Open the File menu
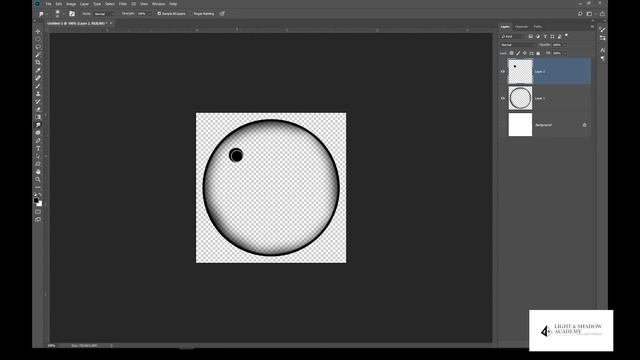This screenshot has width=640, height=360. click(49, 4)
